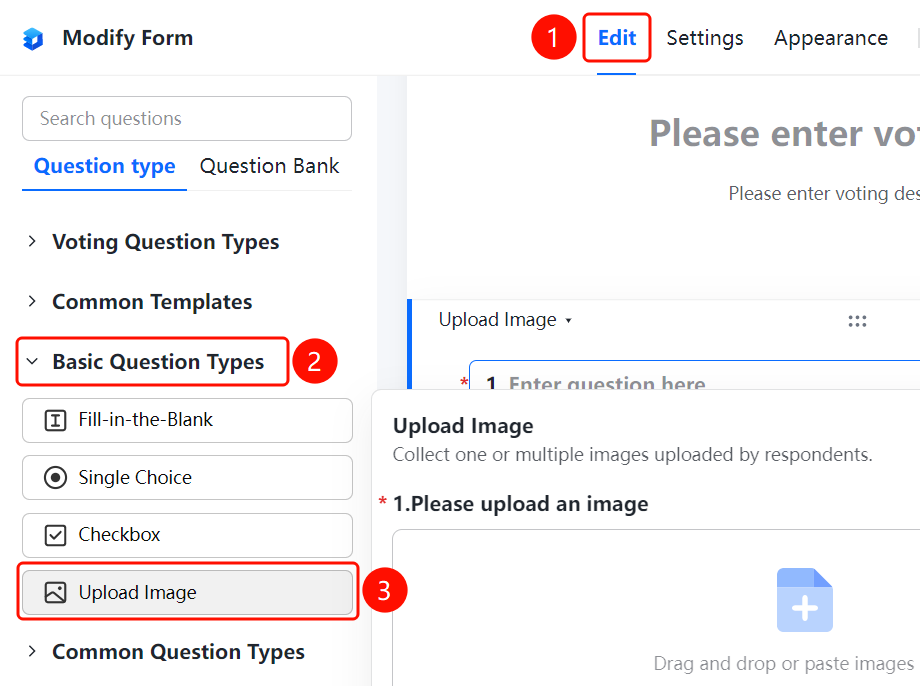The image size is (920, 686).
Task: Select the Question type tab
Action: click(x=104, y=166)
